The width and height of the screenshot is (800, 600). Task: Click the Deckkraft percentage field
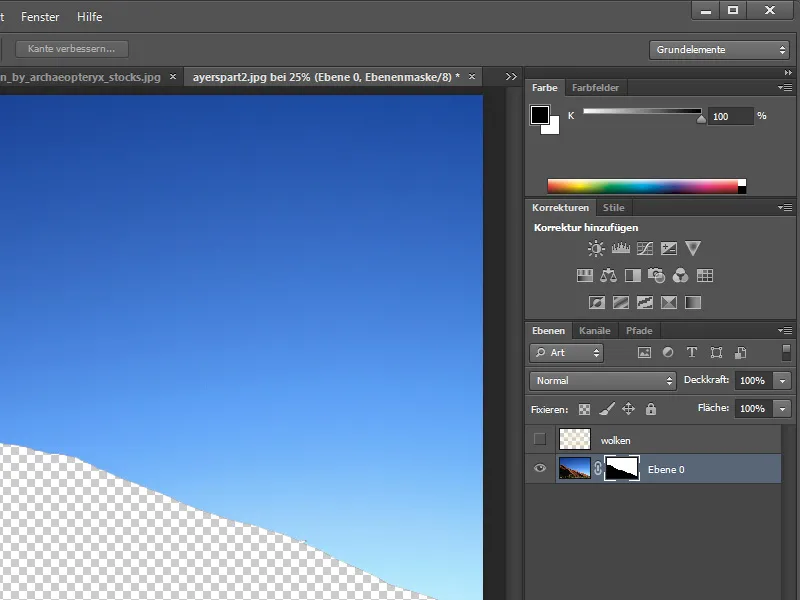[x=754, y=381]
